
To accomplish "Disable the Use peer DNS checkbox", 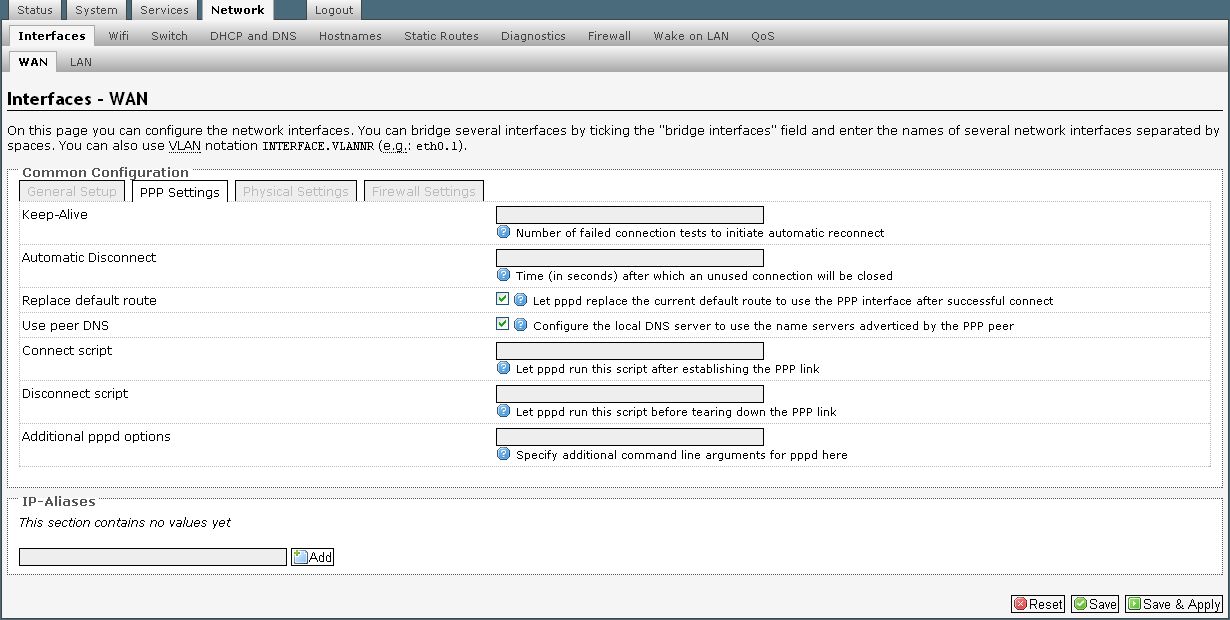I will [503, 324].
